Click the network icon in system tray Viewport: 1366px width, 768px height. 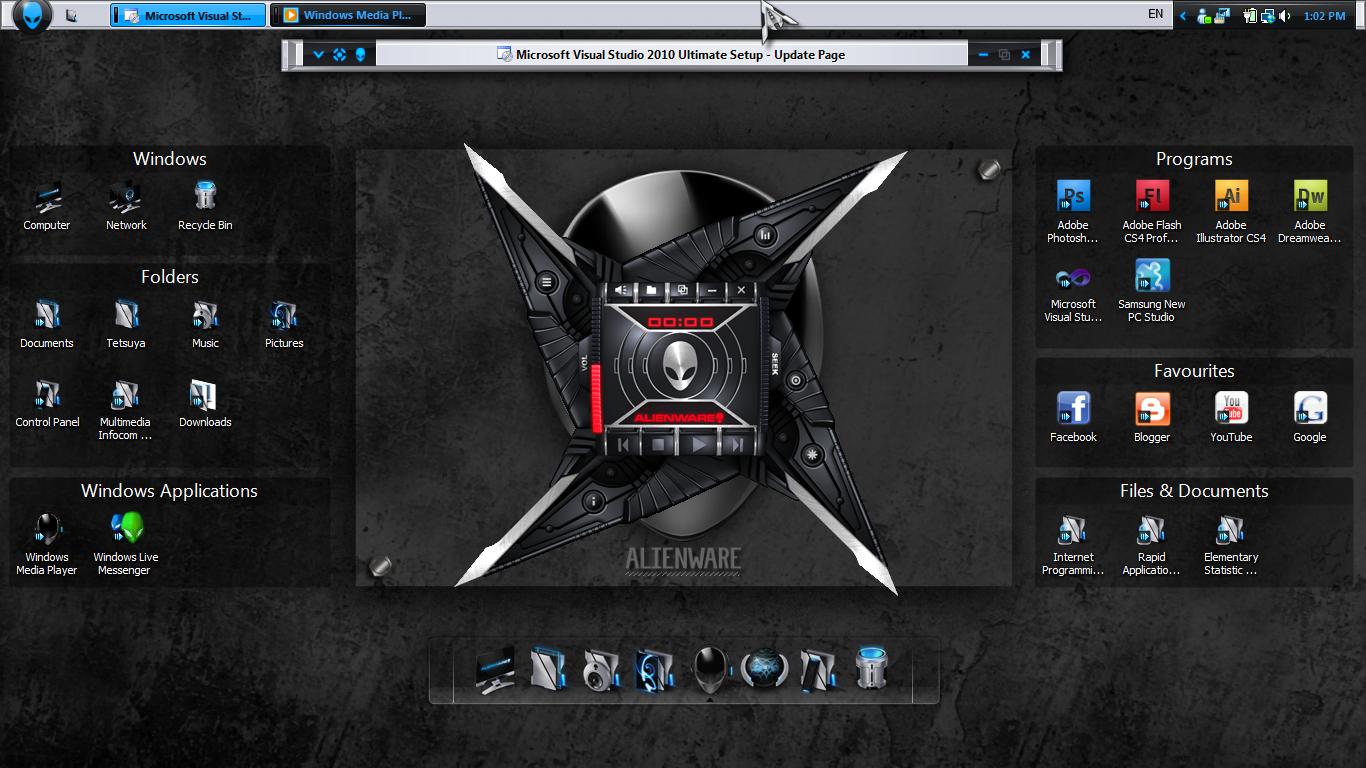[1268, 15]
